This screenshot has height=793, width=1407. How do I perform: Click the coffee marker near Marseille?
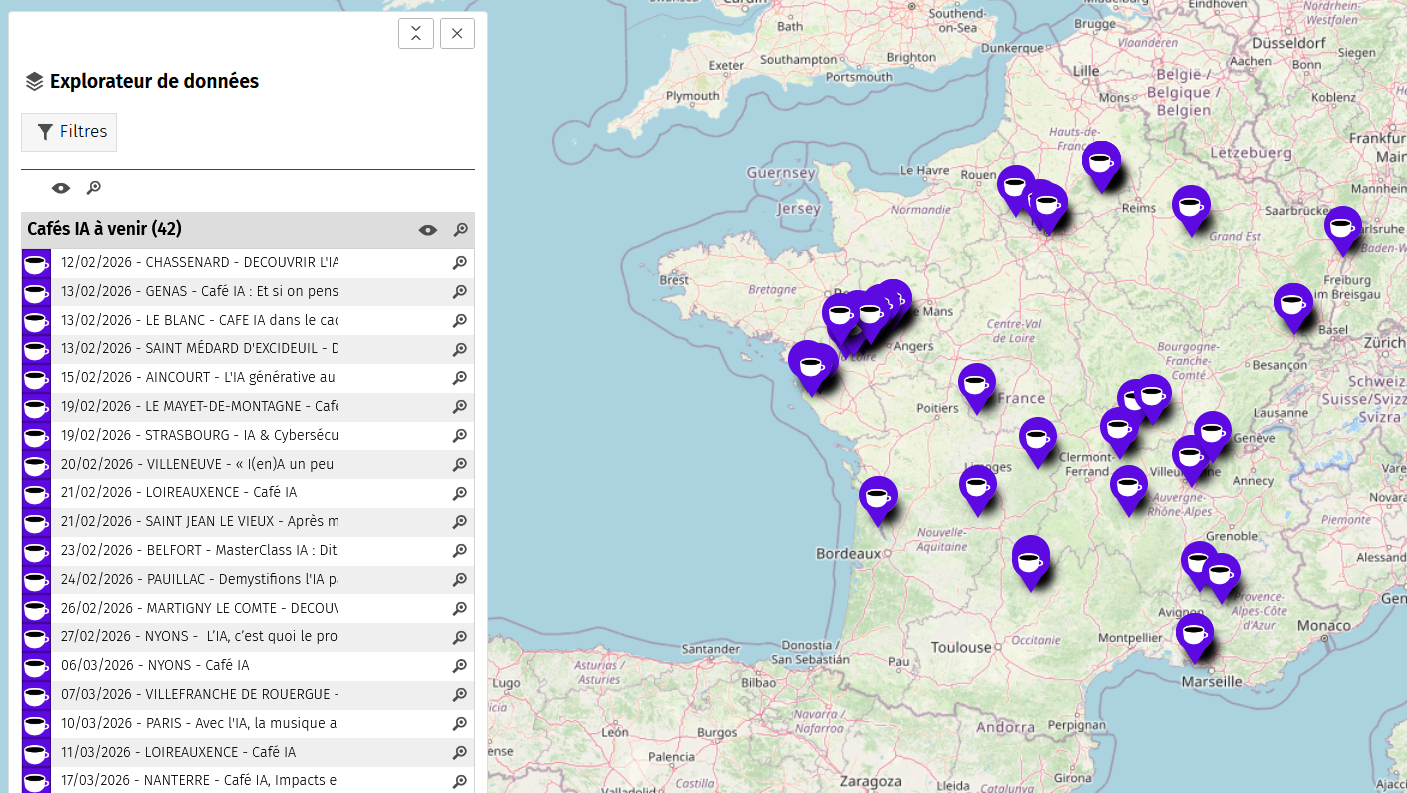coord(1194,634)
